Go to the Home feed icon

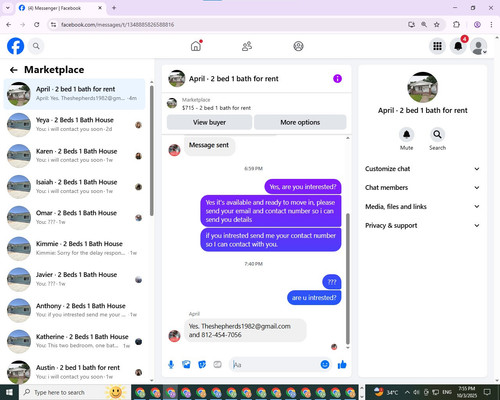tap(196, 46)
